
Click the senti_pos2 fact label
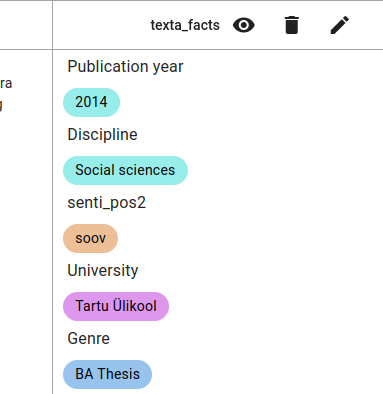click(107, 203)
